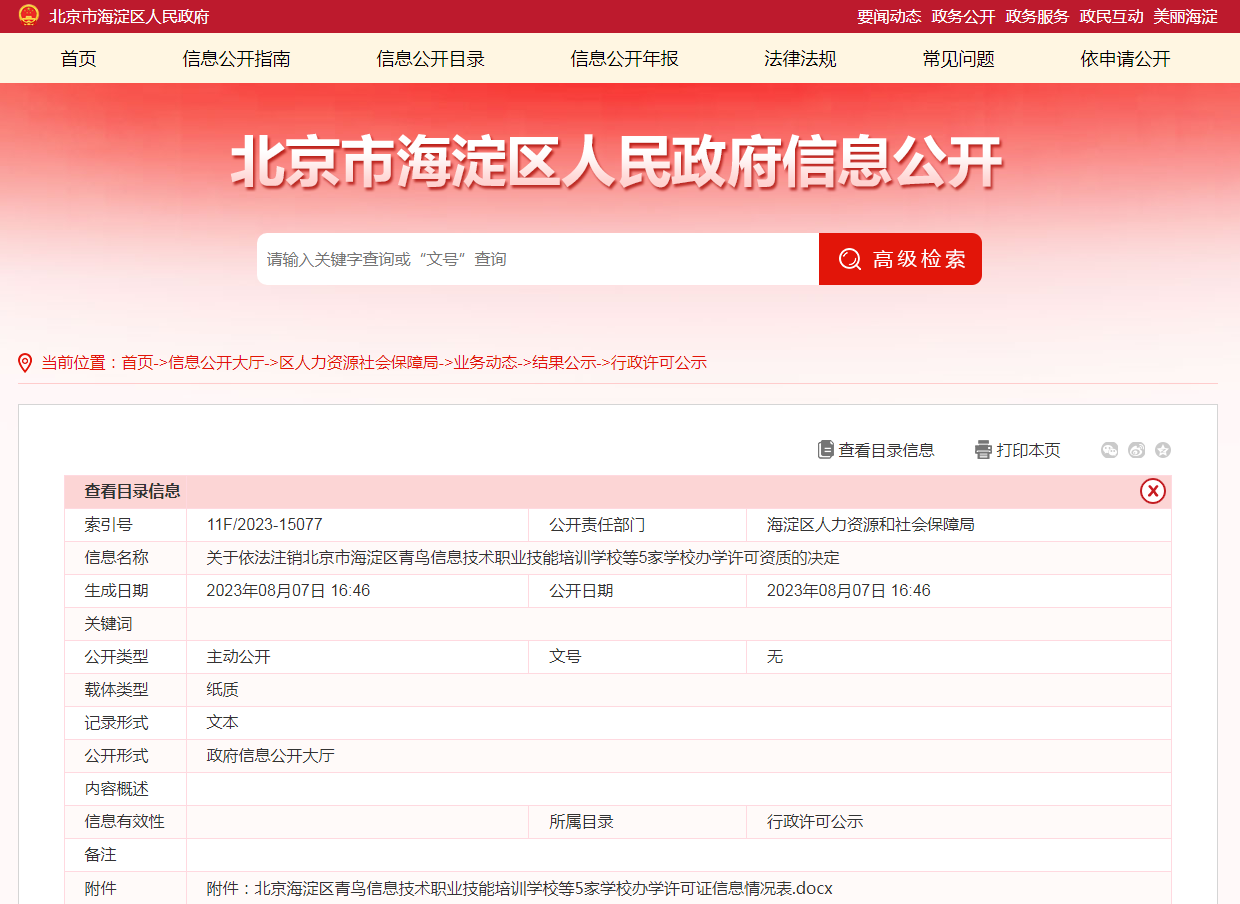The width and height of the screenshot is (1240, 904).
Task: Open 信息公开目录 menu item
Action: coord(431,59)
